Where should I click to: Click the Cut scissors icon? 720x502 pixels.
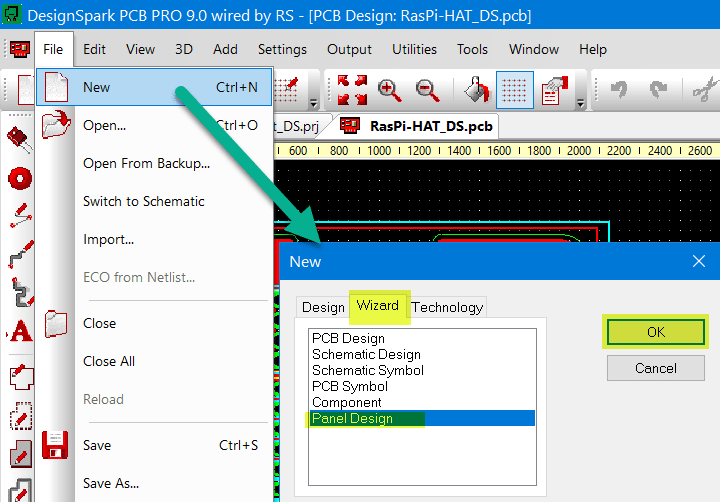(x=706, y=89)
